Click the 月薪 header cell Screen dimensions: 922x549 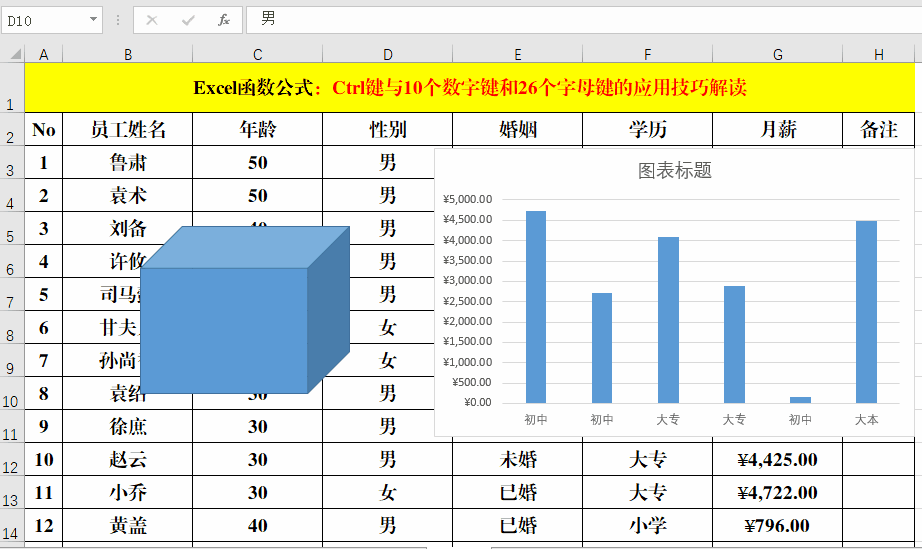click(777, 129)
